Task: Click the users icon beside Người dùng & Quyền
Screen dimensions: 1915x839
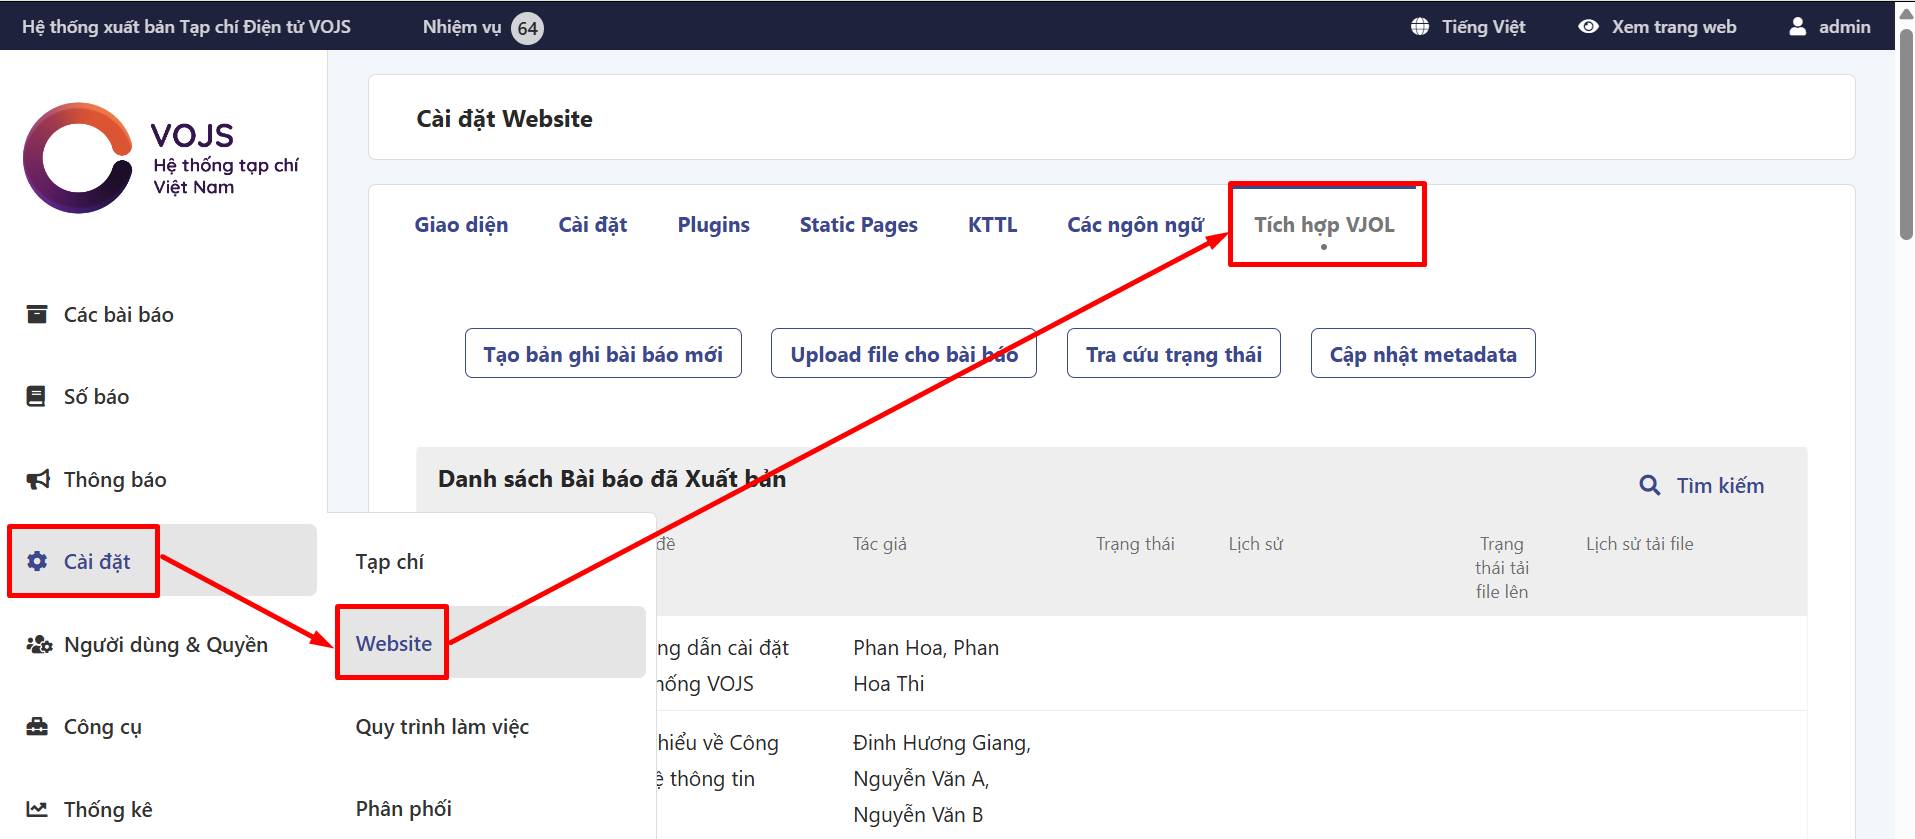Action: click(x=38, y=644)
